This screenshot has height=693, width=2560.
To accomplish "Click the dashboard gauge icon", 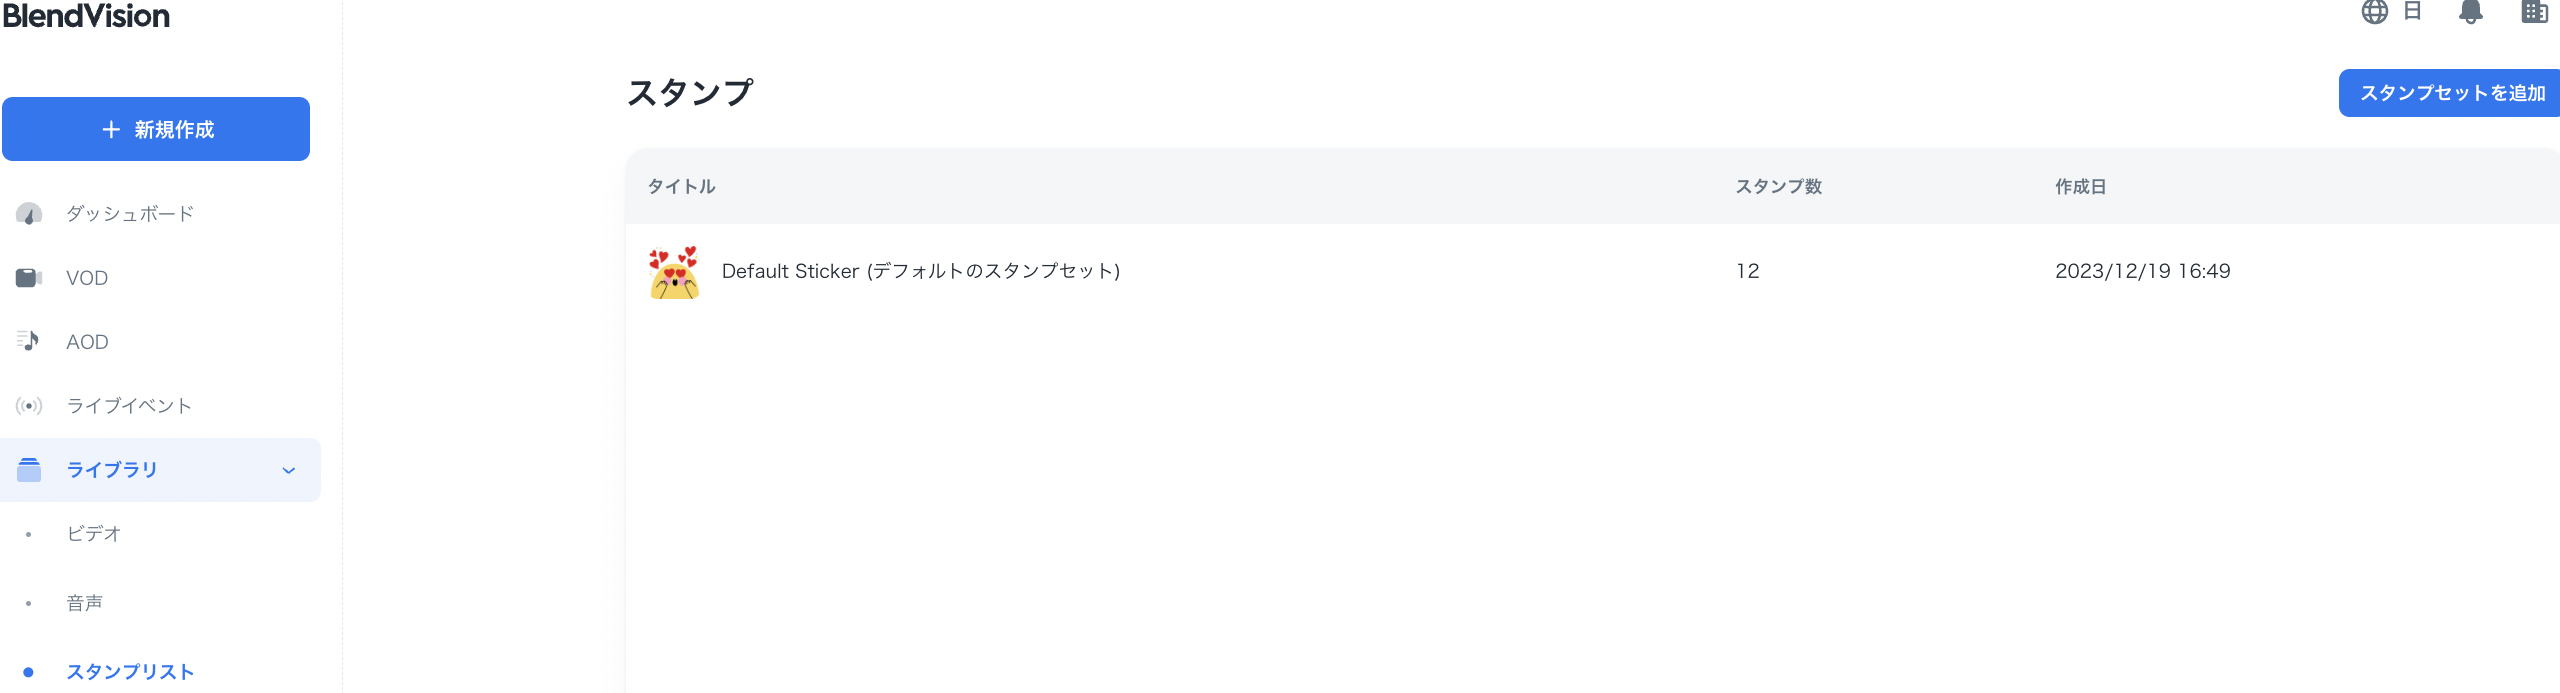I will click(x=29, y=214).
